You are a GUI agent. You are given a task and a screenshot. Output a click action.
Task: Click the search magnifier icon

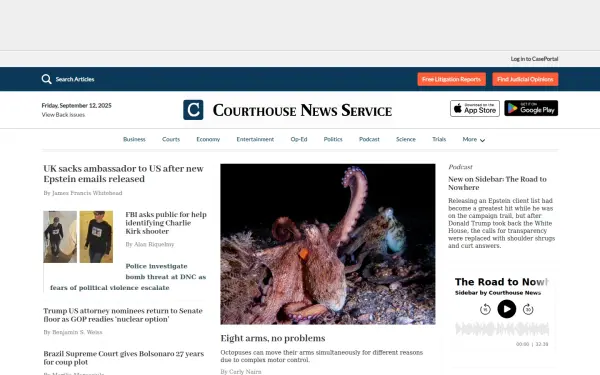point(46,79)
